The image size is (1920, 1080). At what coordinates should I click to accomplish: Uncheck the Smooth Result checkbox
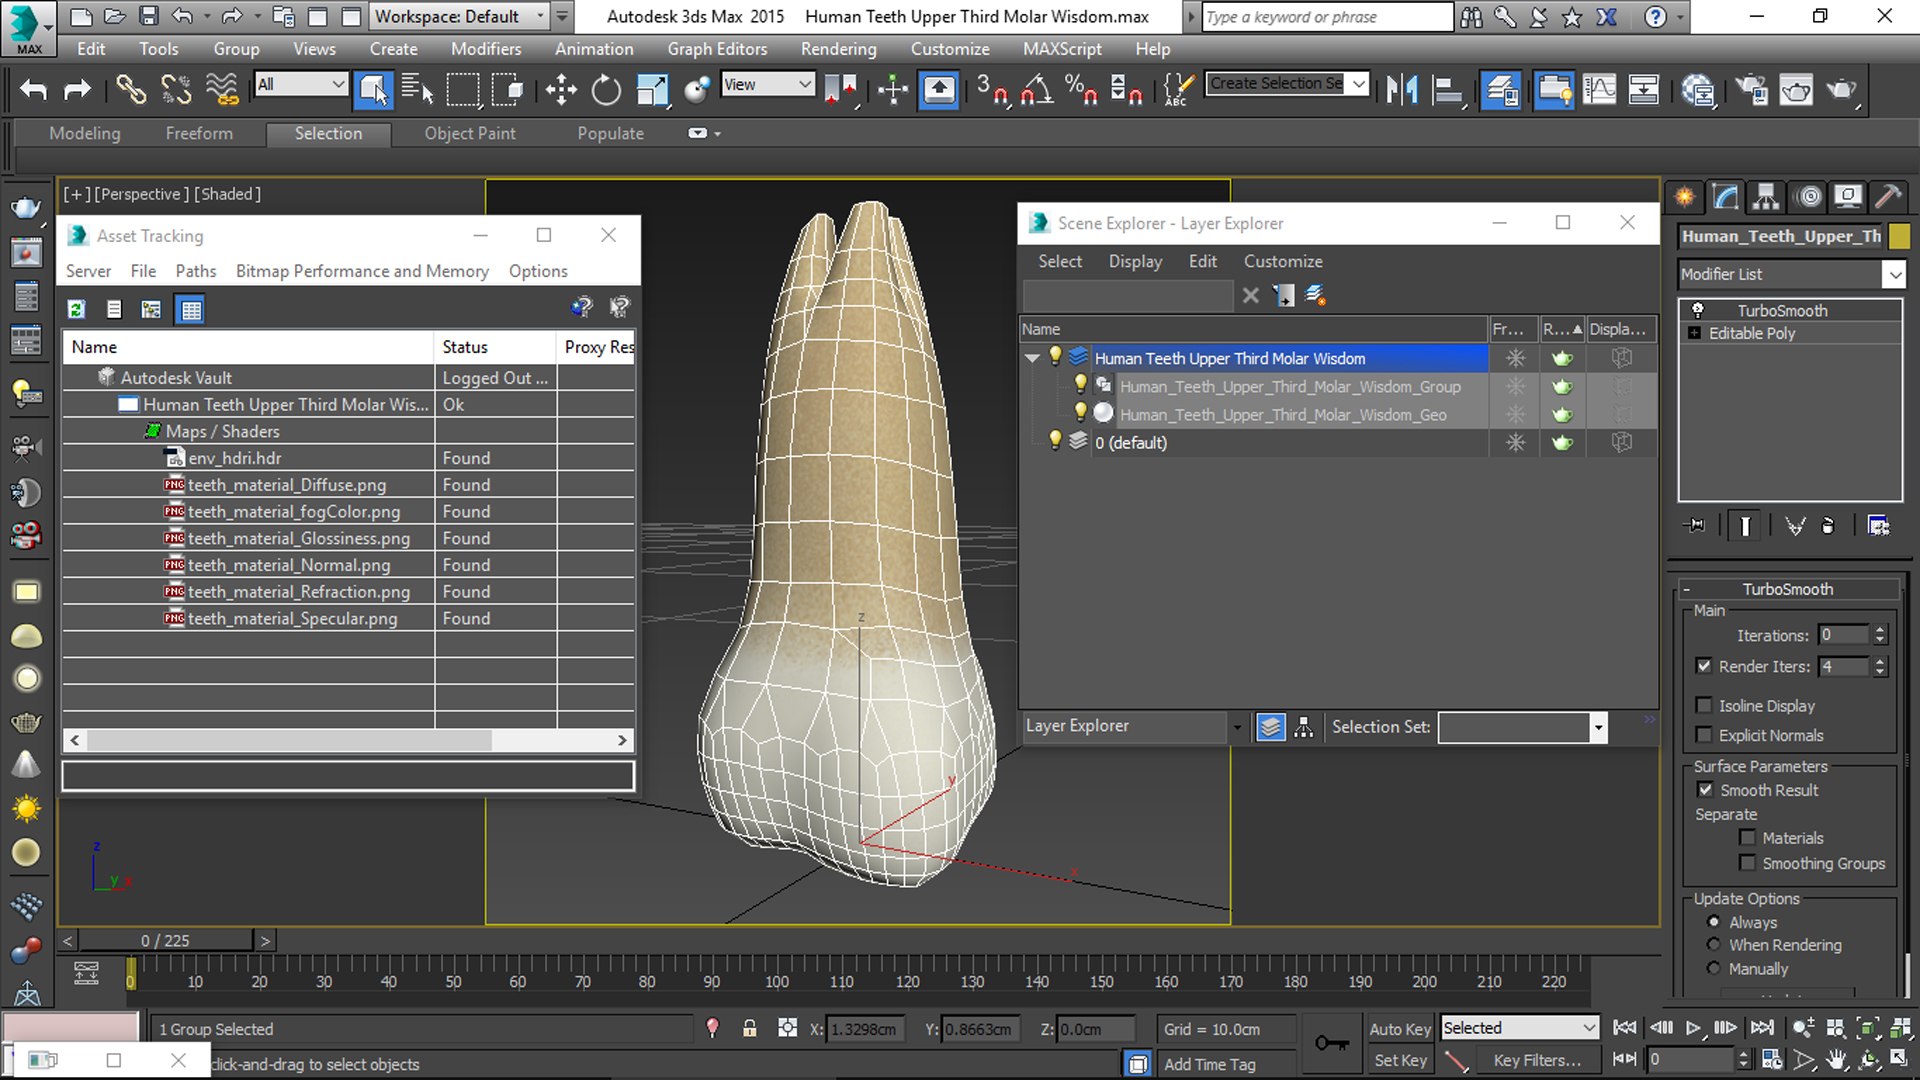(1705, 790)
